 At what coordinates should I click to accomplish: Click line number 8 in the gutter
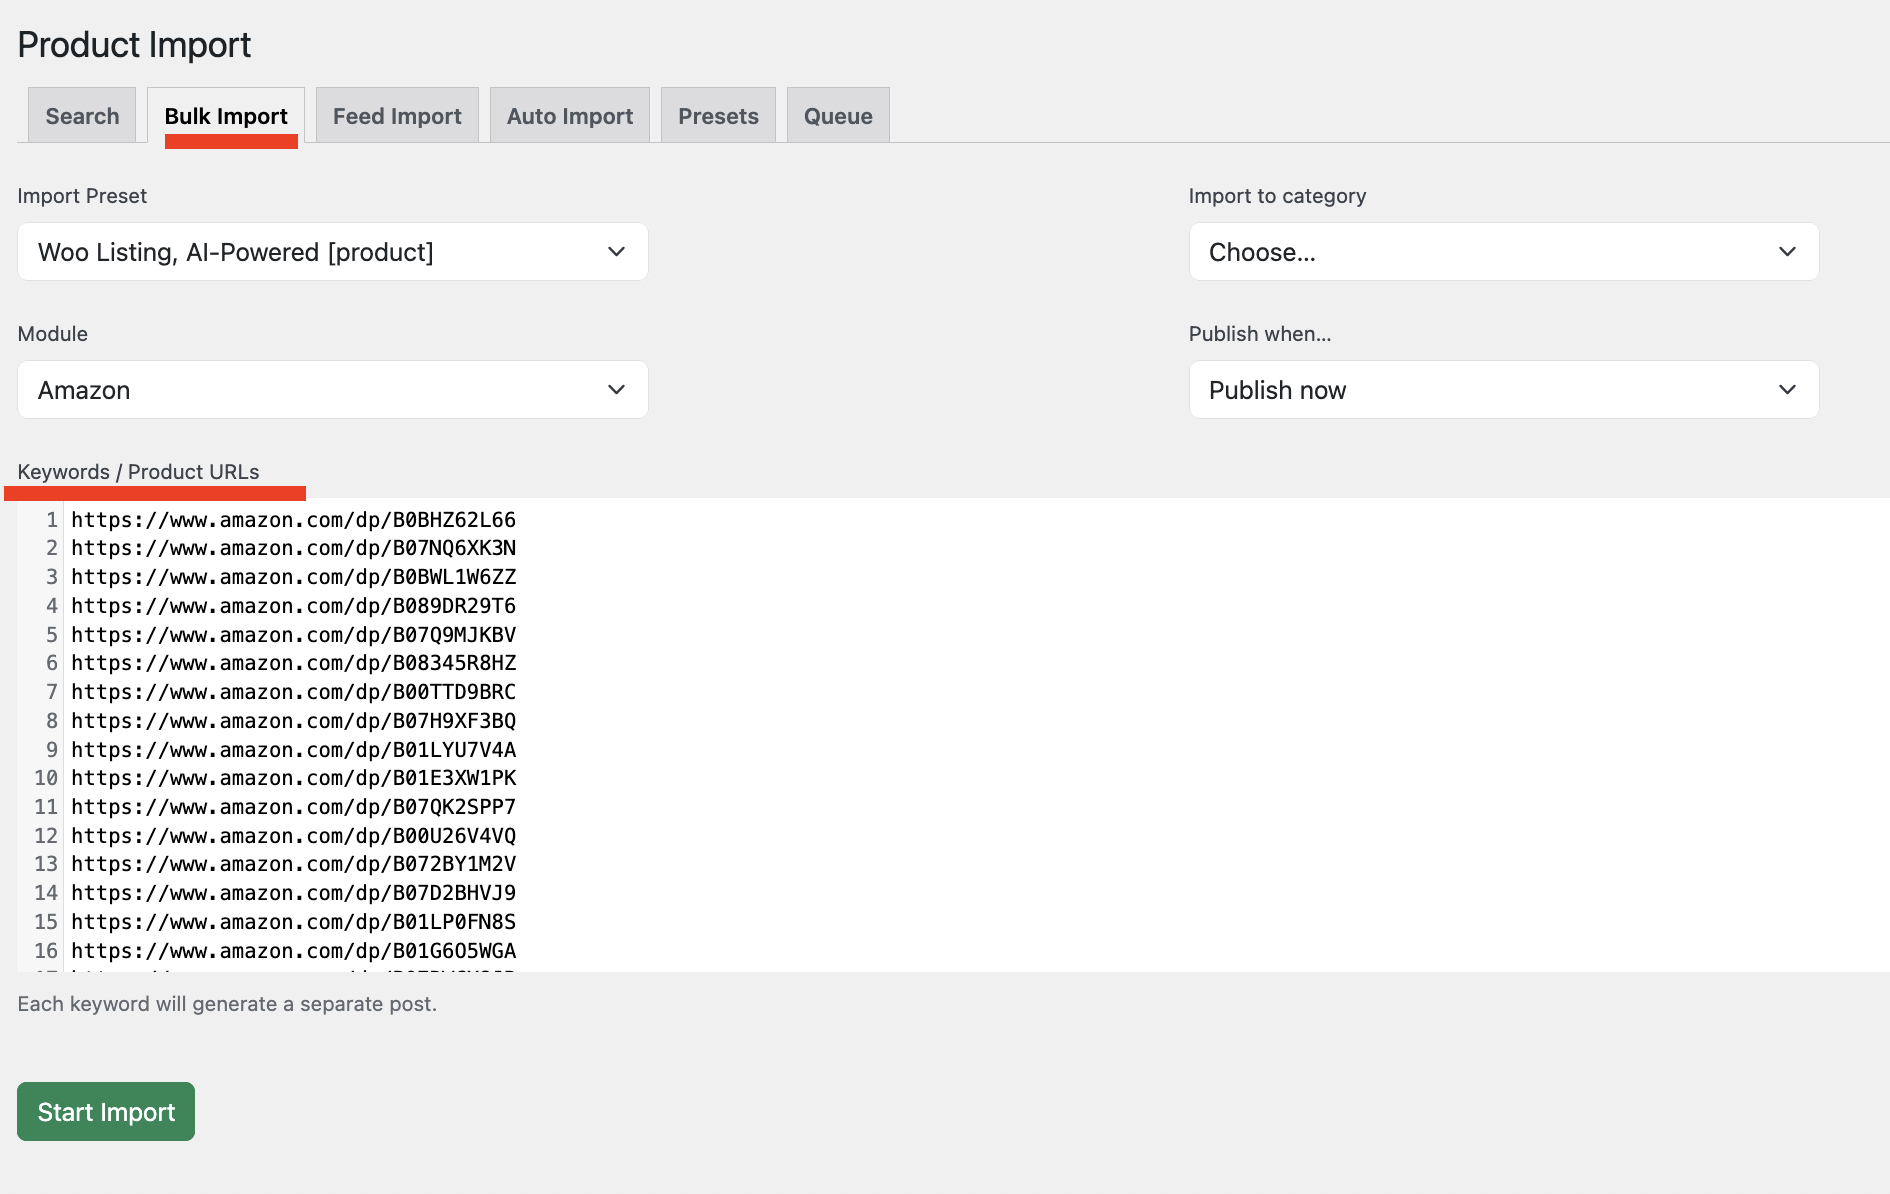[52, 721]
